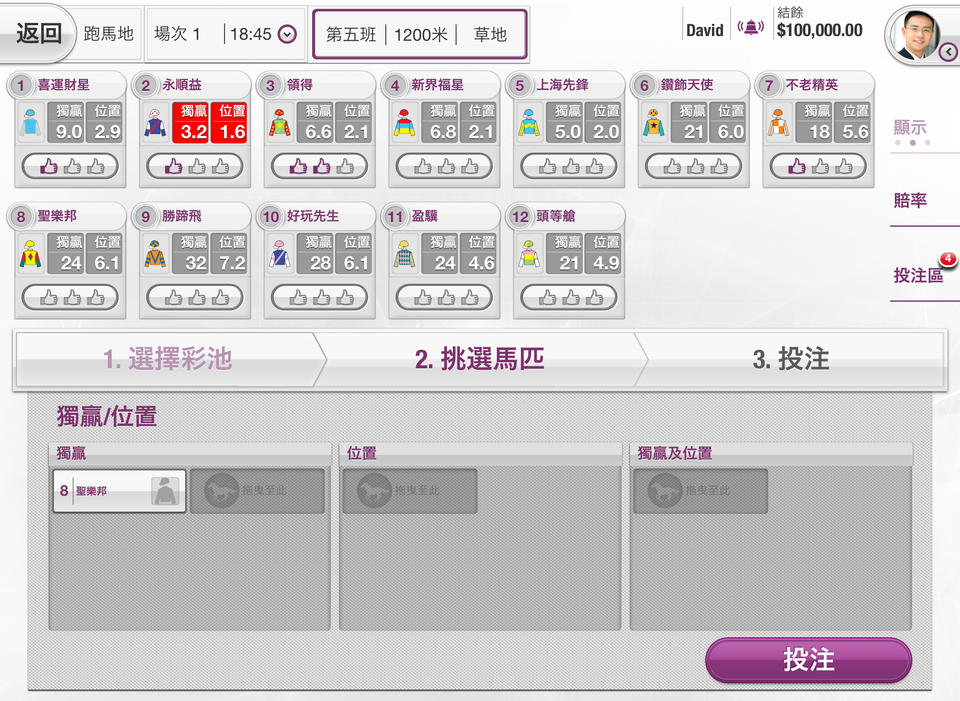960x701 pixels.
Task: Expand the 投注區 side panel
Action: pos(919,275)
